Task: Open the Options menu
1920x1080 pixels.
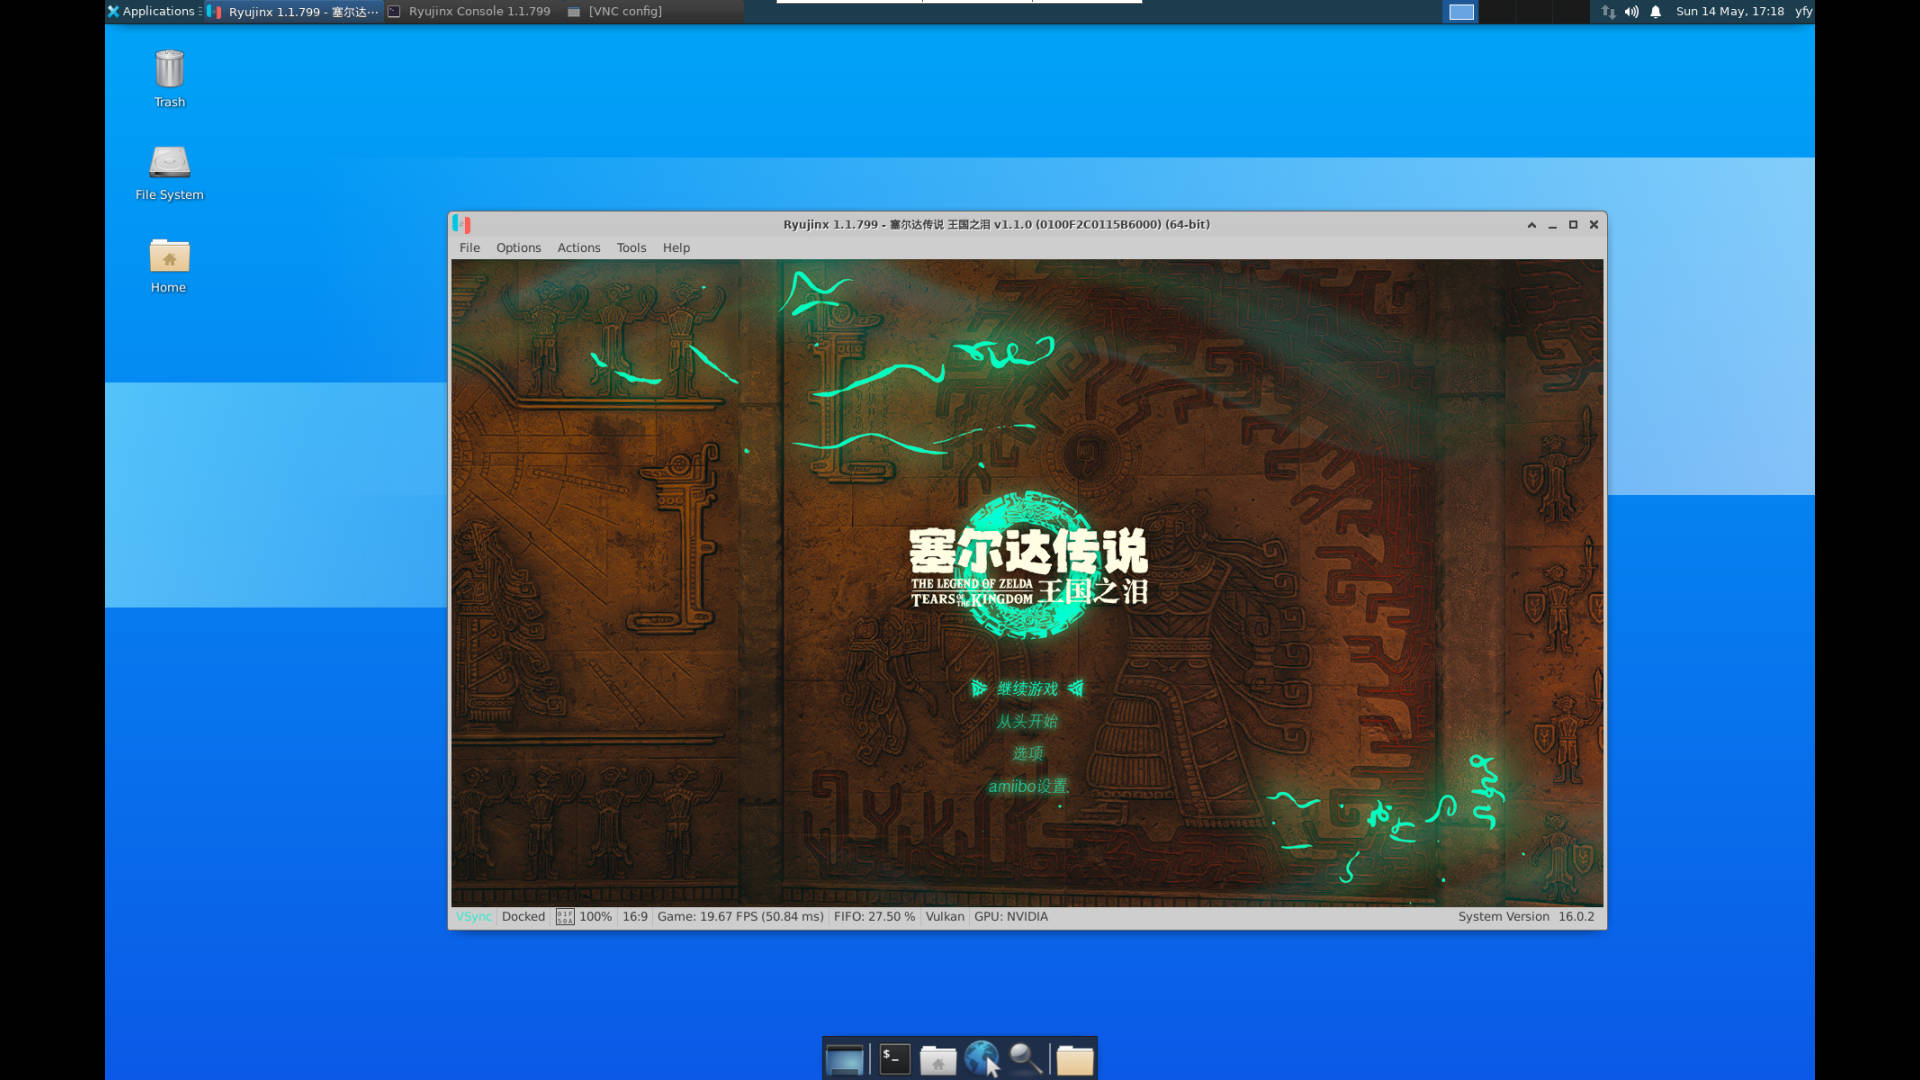Action: coord(518,248)
